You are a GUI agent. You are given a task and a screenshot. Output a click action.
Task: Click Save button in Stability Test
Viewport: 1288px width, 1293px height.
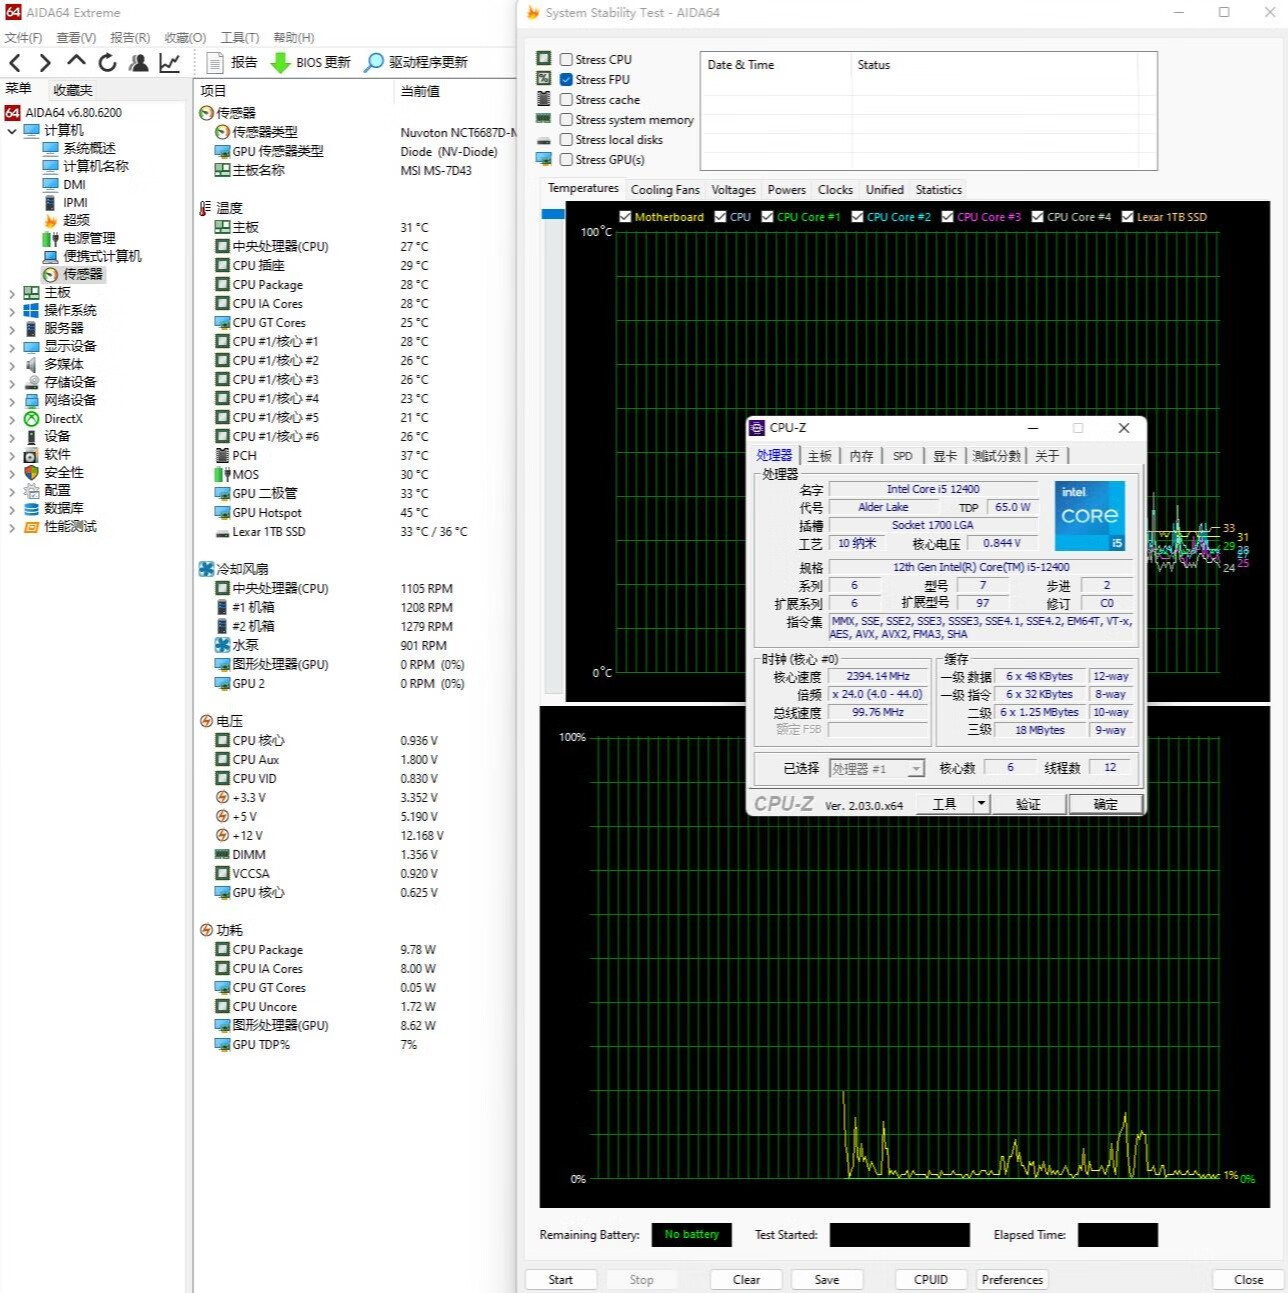827,1280
